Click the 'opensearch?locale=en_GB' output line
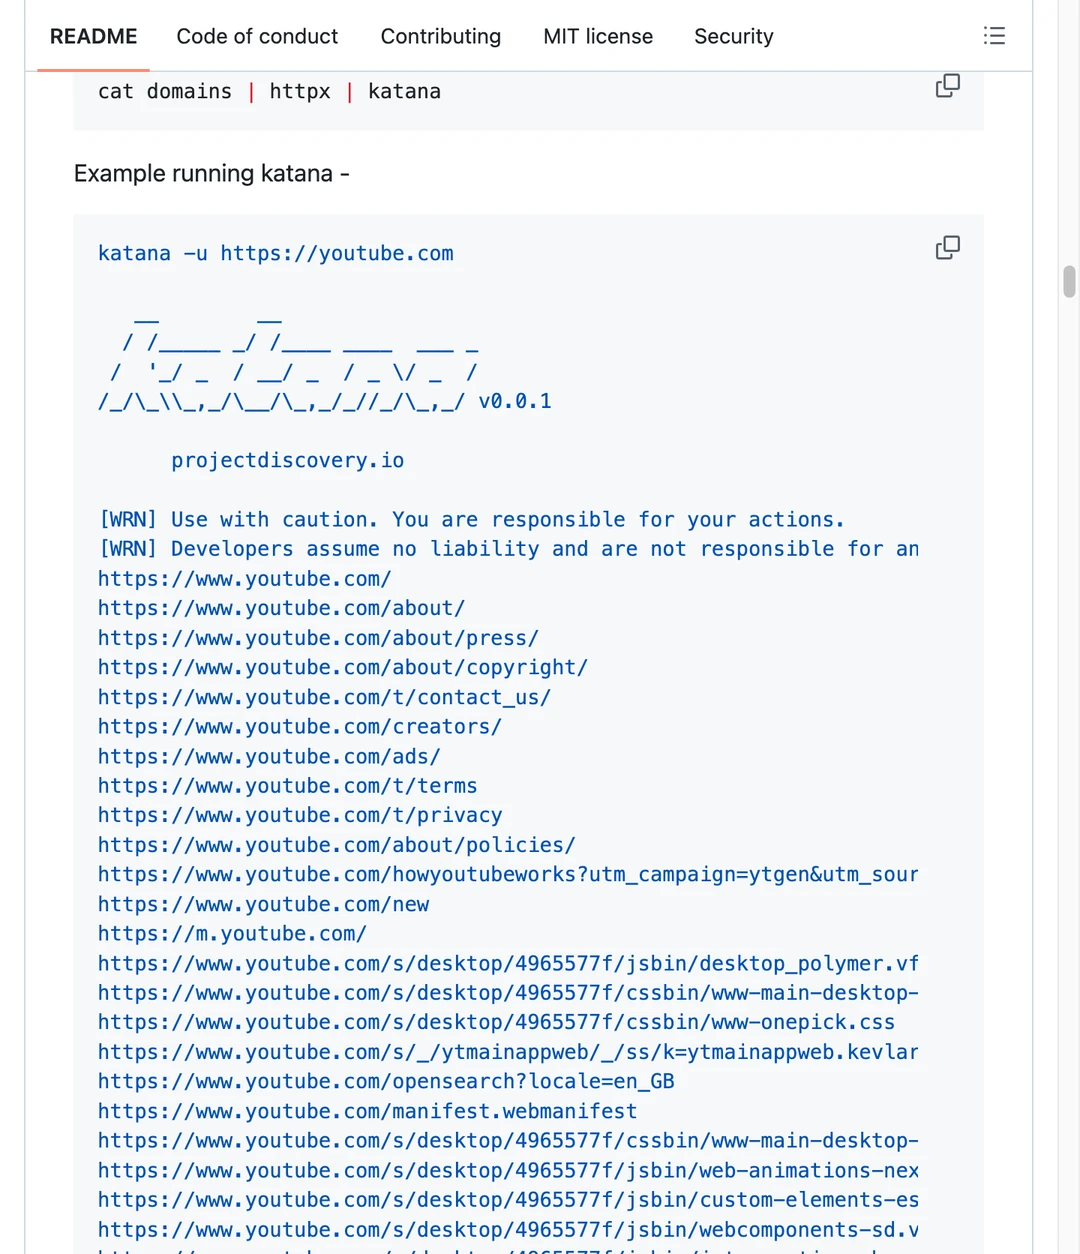Viewport: 1080px width, 1254px height. click(387, 1081)
